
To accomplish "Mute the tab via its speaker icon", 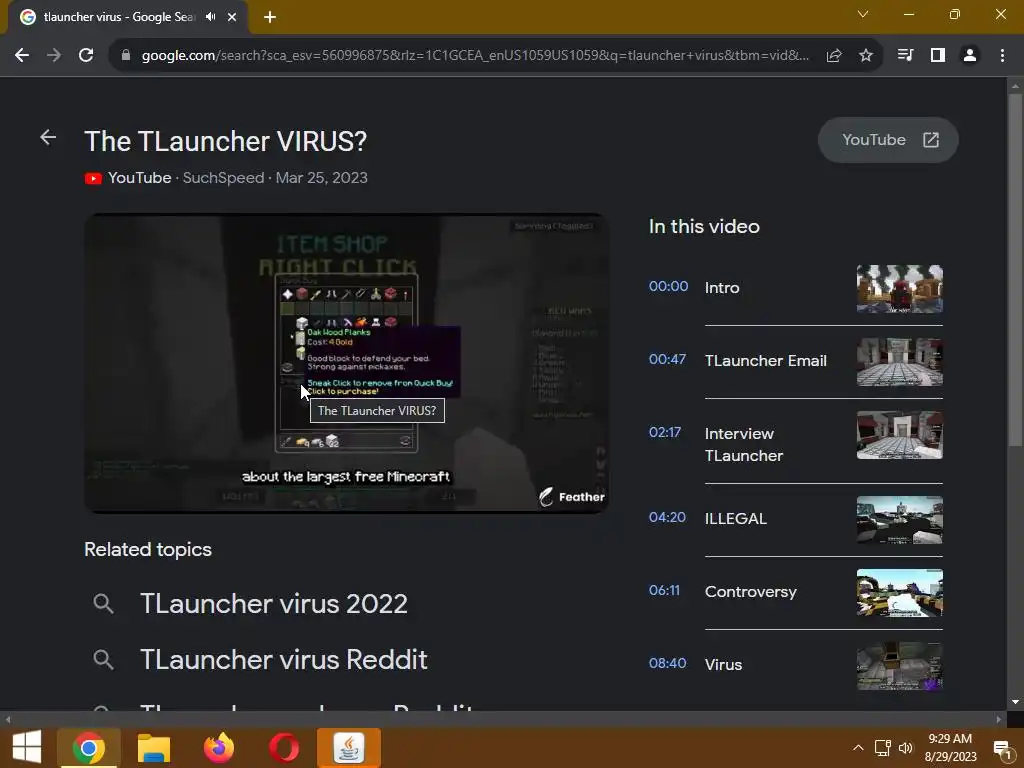I will coord(210,17).
